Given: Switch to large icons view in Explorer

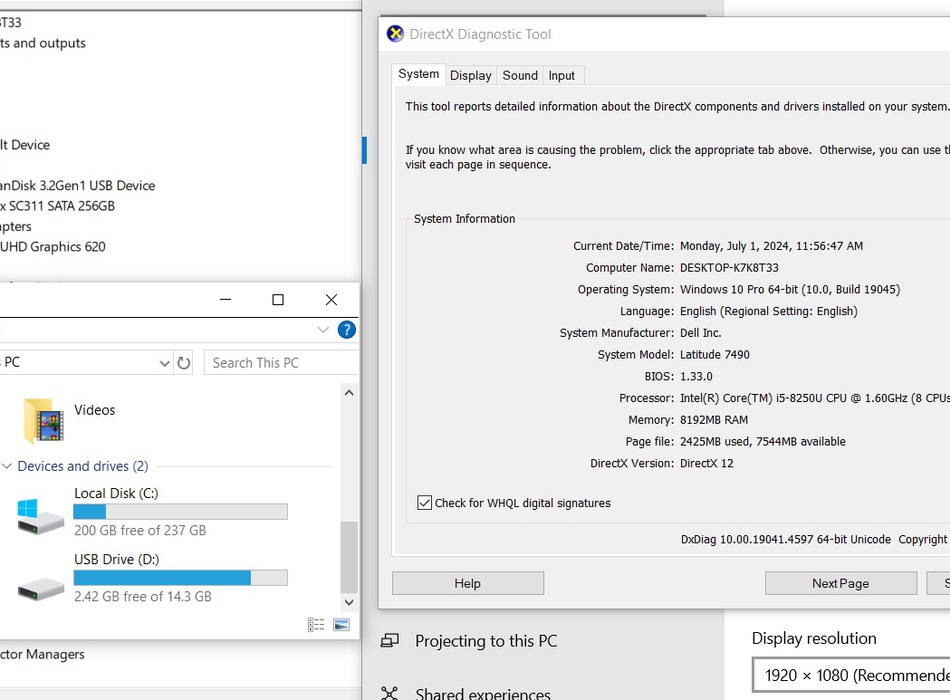Looking at the screenshot, I should [x=341, y=625].
